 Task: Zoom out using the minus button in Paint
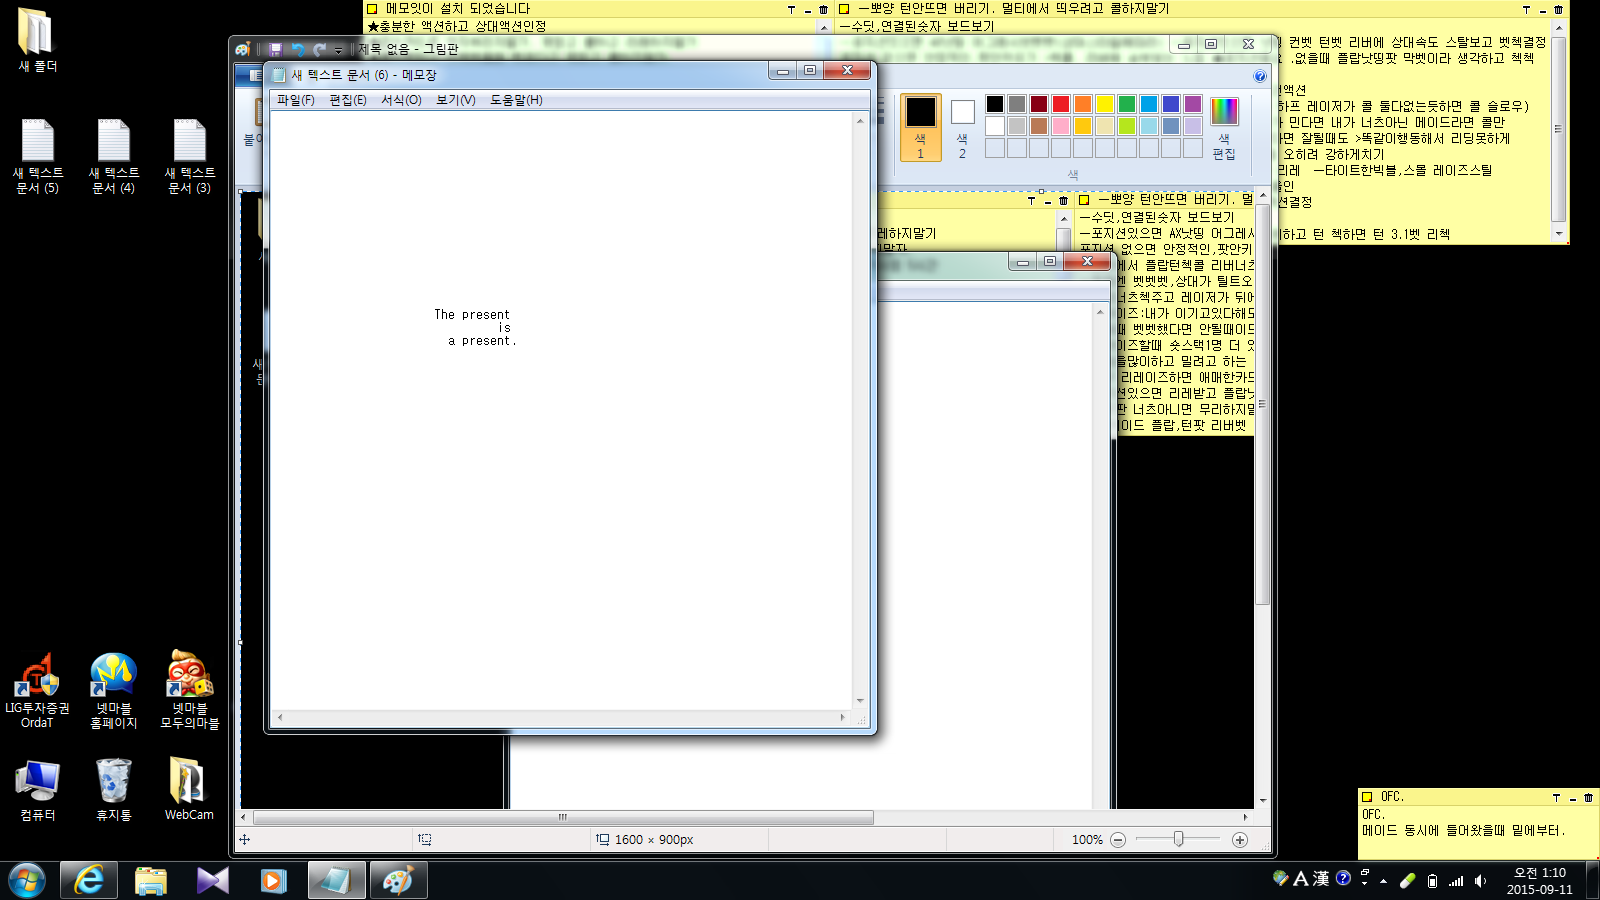[1118, 840]
